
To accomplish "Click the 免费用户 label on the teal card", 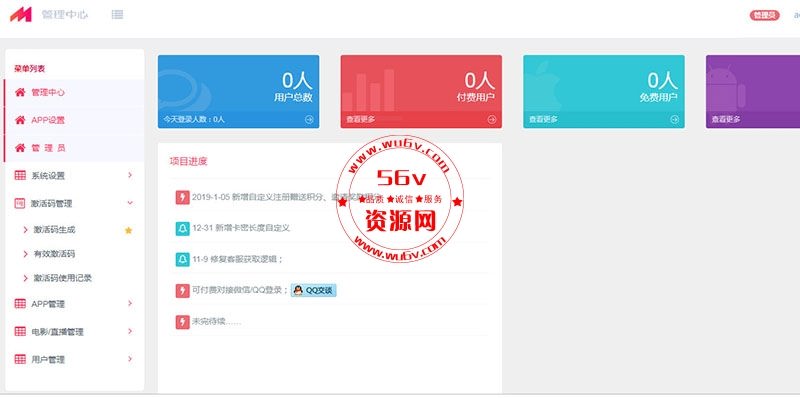I will [658, 97].
